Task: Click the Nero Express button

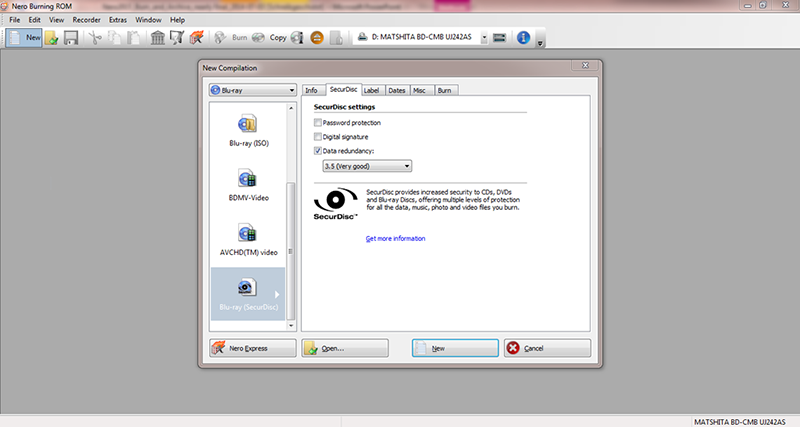Action: [253, 348]
